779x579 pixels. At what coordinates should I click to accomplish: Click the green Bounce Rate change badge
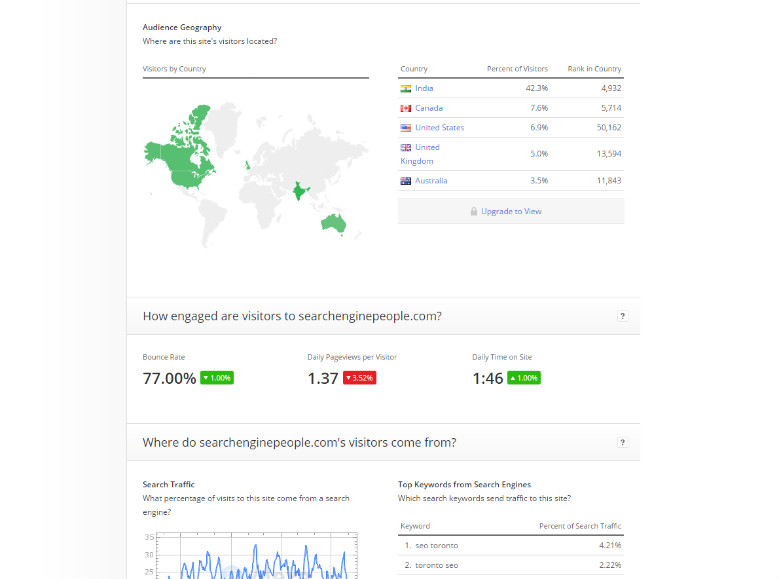(x=217, y=378)
